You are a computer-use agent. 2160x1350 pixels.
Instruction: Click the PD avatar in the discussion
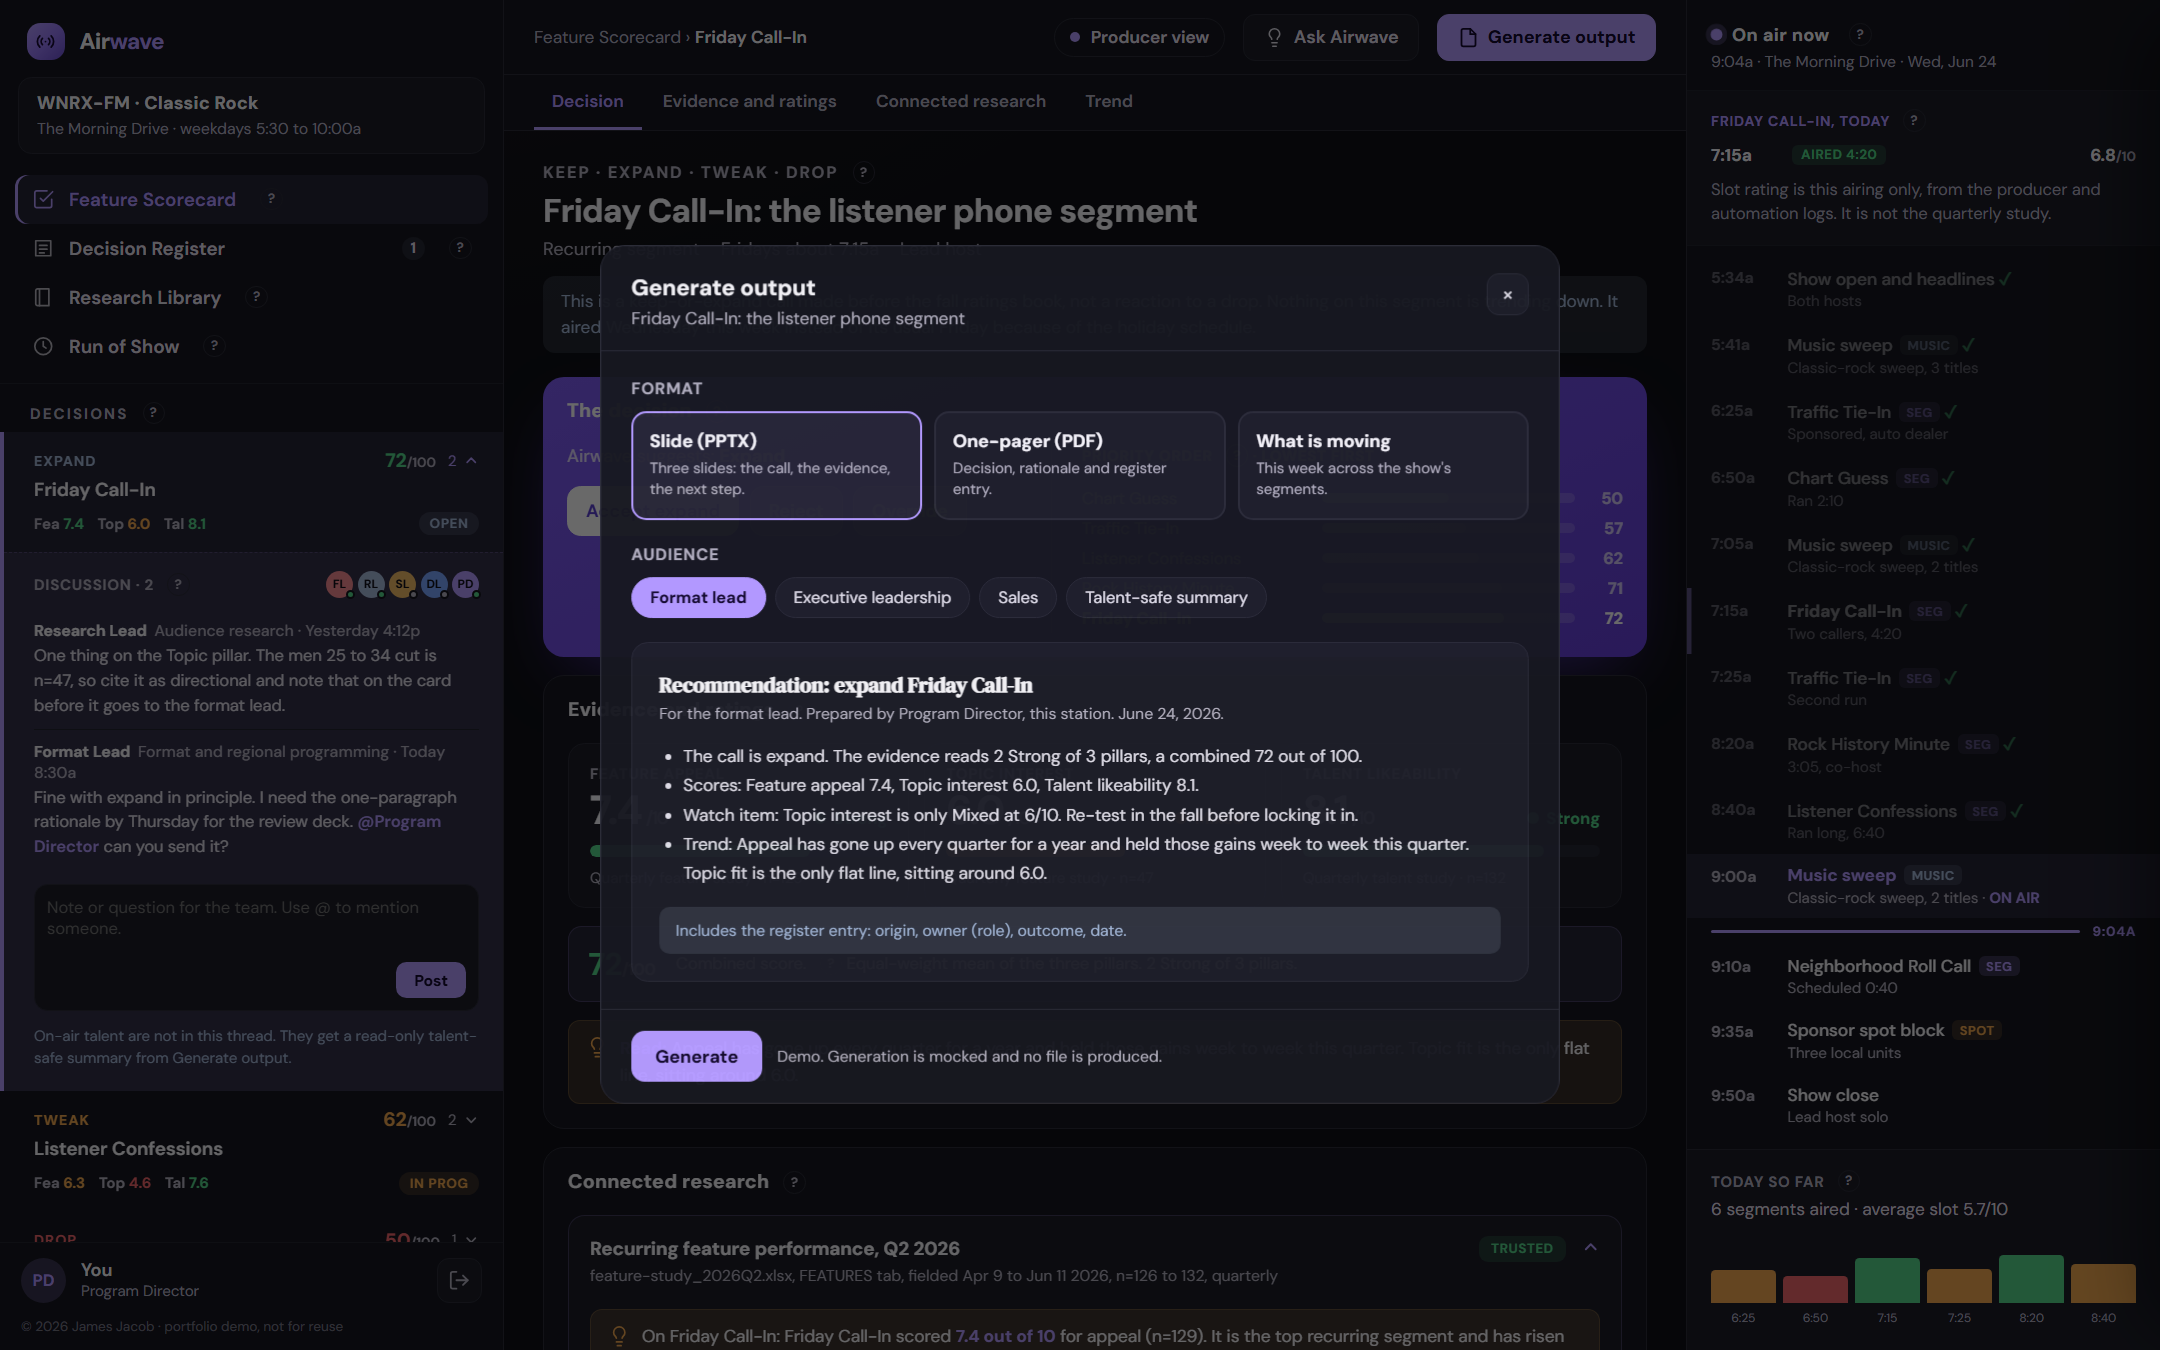tap(465, 585)
